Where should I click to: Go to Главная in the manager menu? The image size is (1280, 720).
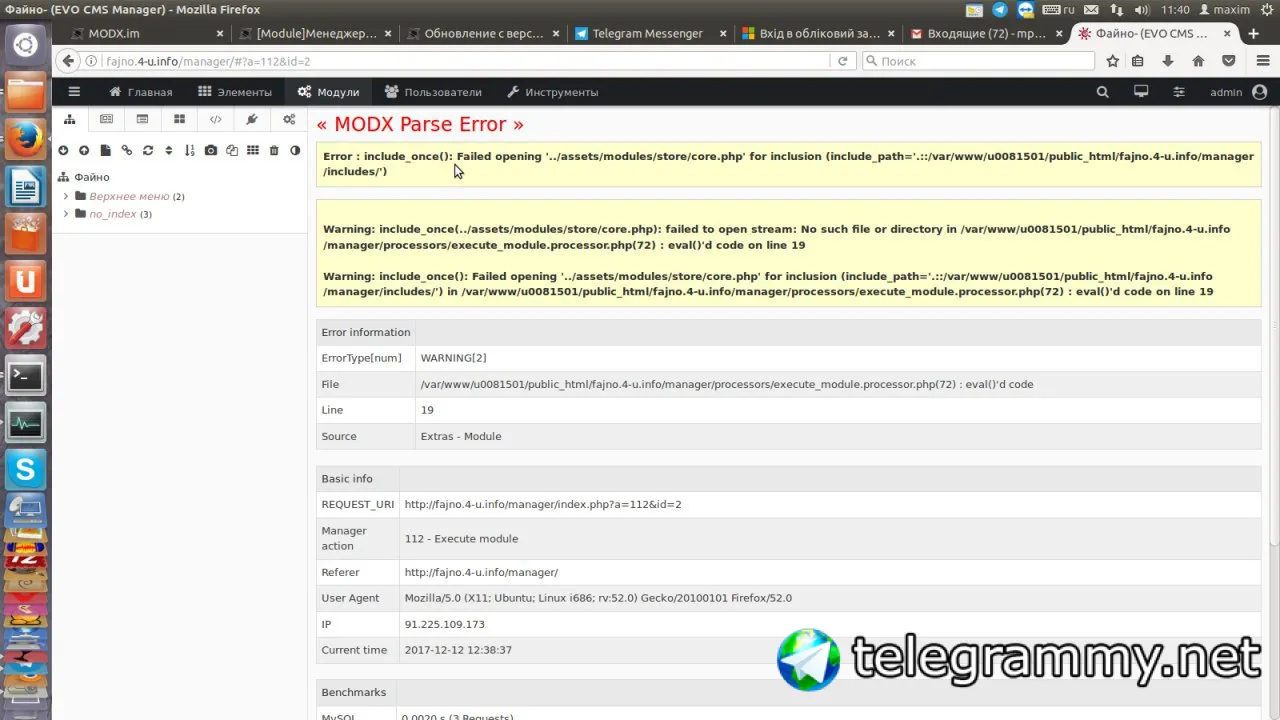coord(141,92)
